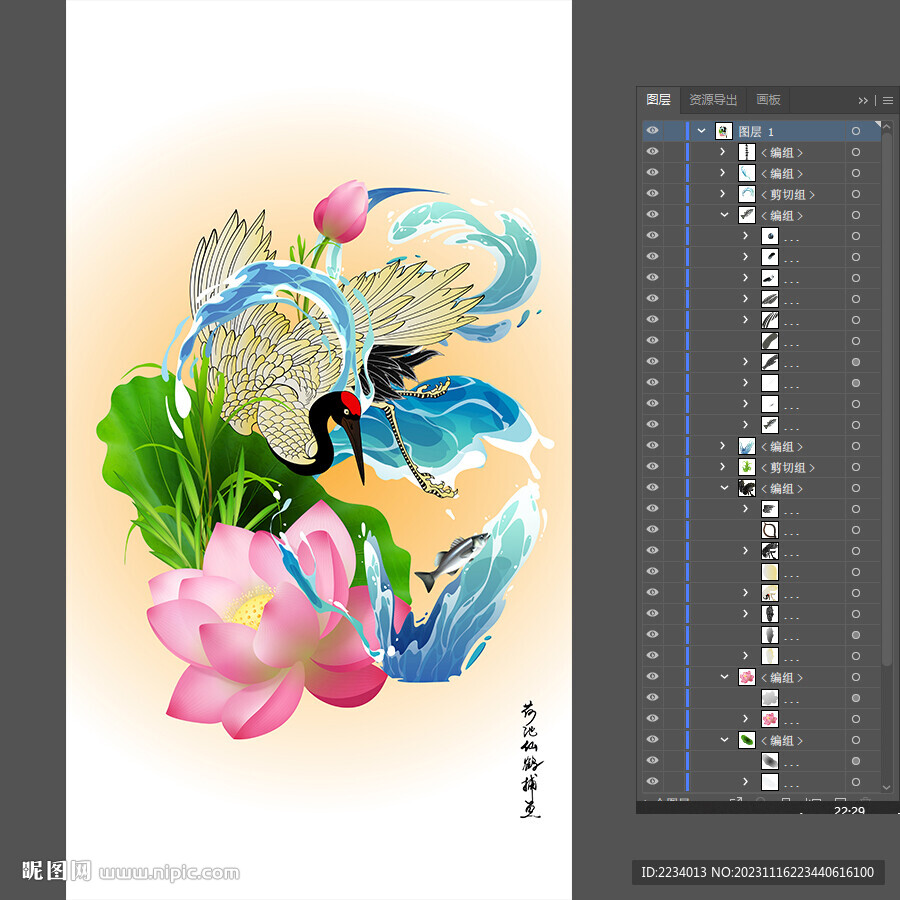This screenshot has height=900, width=900.
Task: Hide the green plant 剪切组 layer
Action: point(652,467)
